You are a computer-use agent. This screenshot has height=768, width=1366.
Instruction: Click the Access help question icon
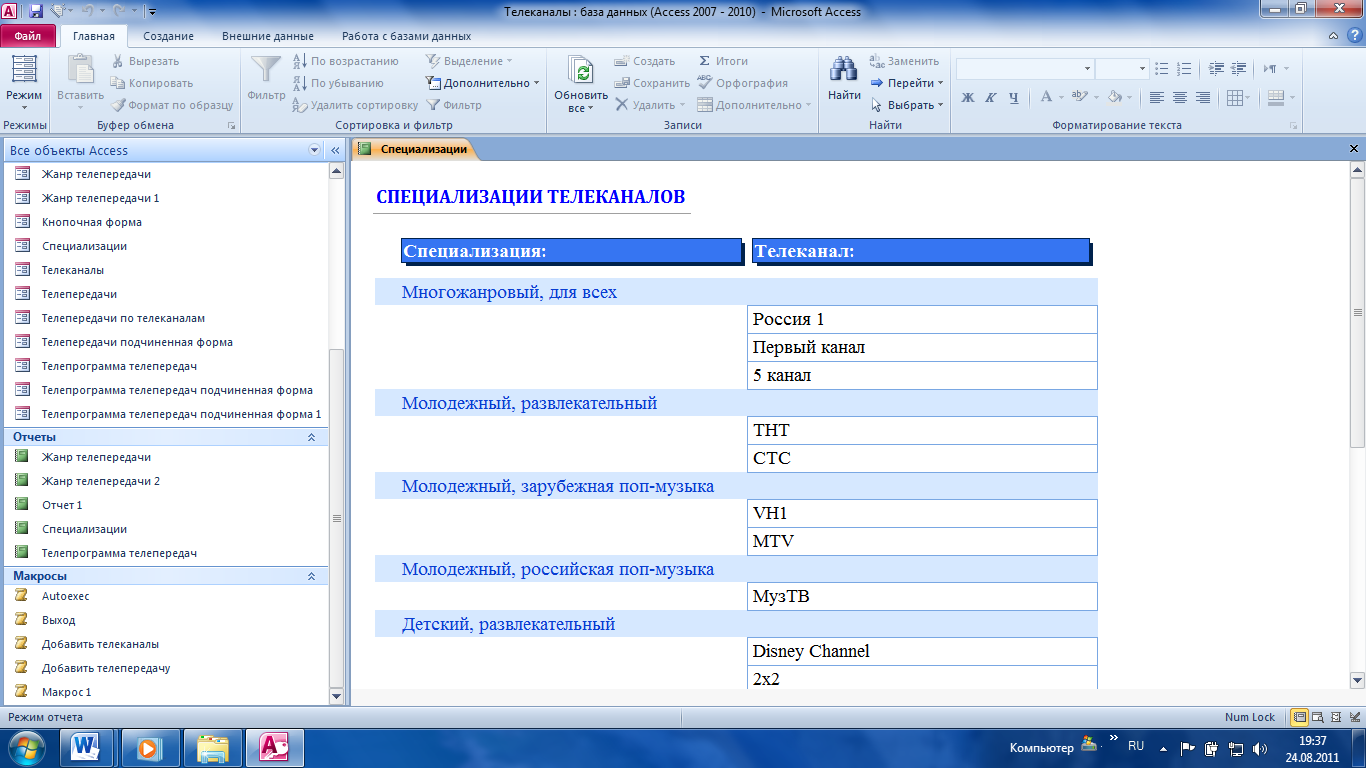point(1354,36)
